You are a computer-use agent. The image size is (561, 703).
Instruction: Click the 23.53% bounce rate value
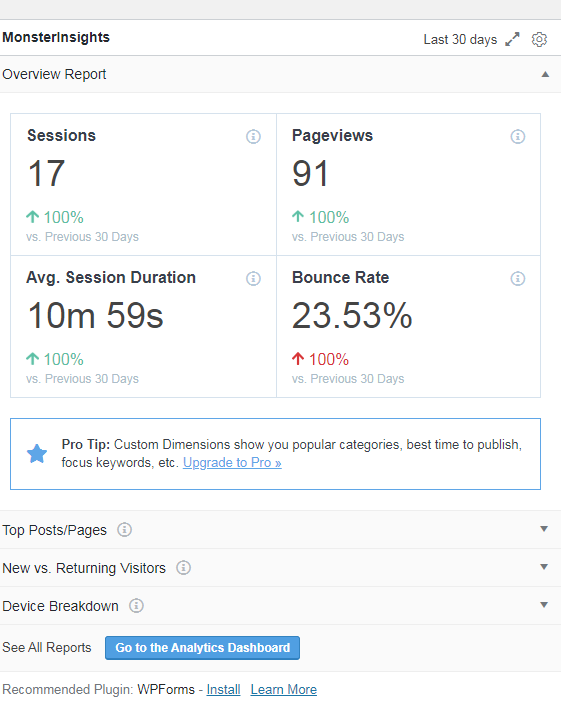point(352,315)
